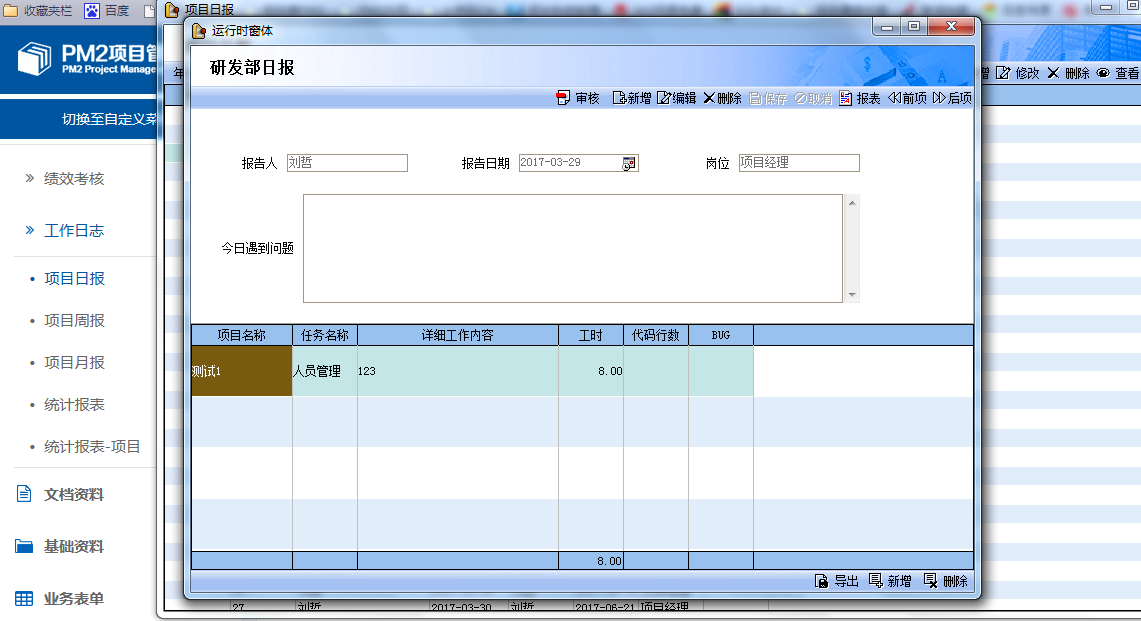
Task: Collapse the 工作日志 sidebar section
Action: [x=74, y=231]
